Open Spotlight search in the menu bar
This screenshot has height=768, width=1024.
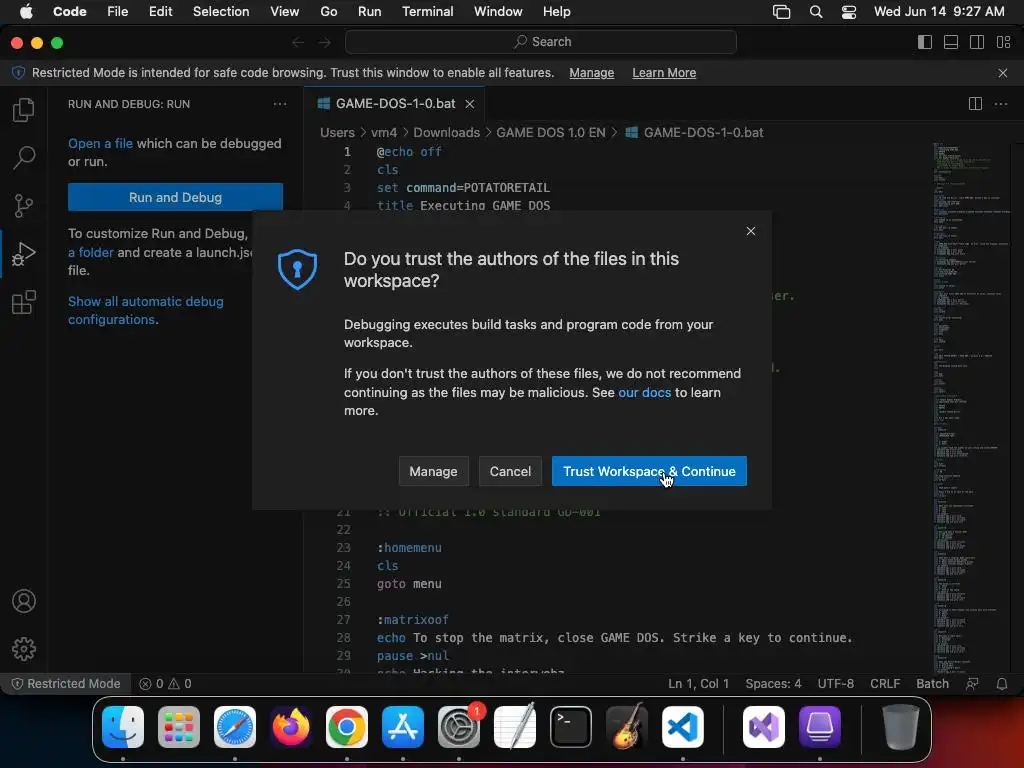816,12
